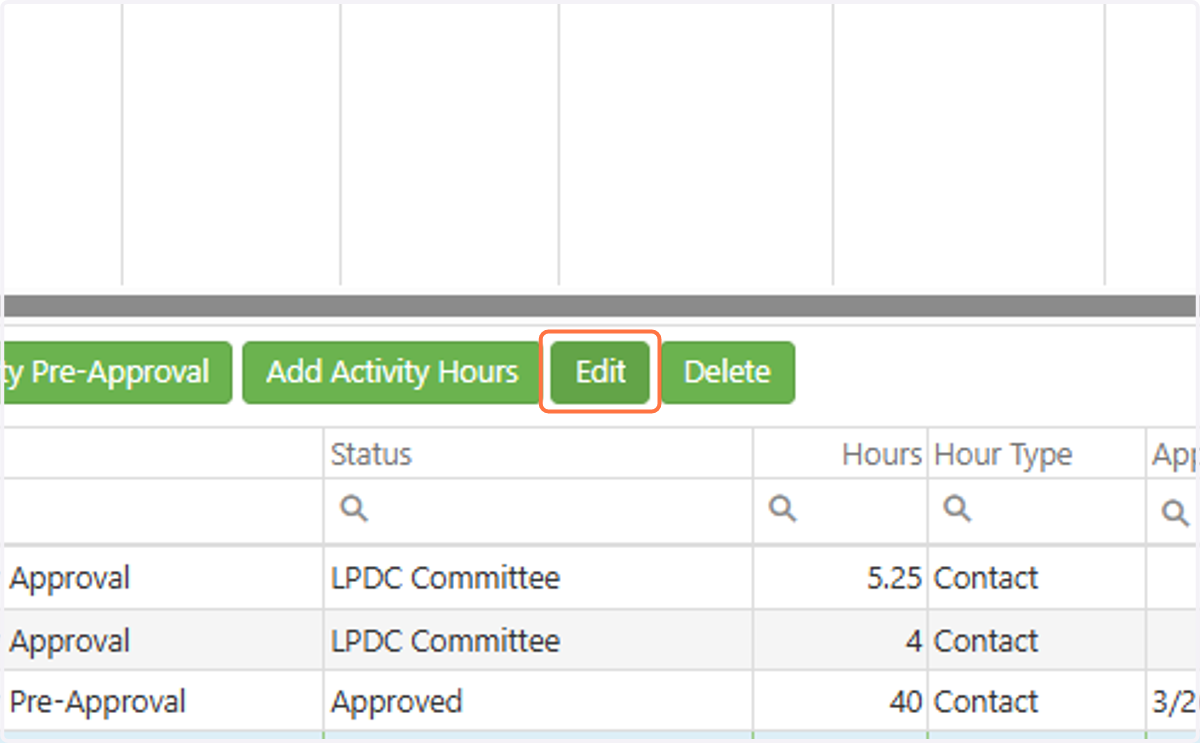Click the Hours filter input field
Screen dimensions: 1200x743
click(x=840, y=510)
